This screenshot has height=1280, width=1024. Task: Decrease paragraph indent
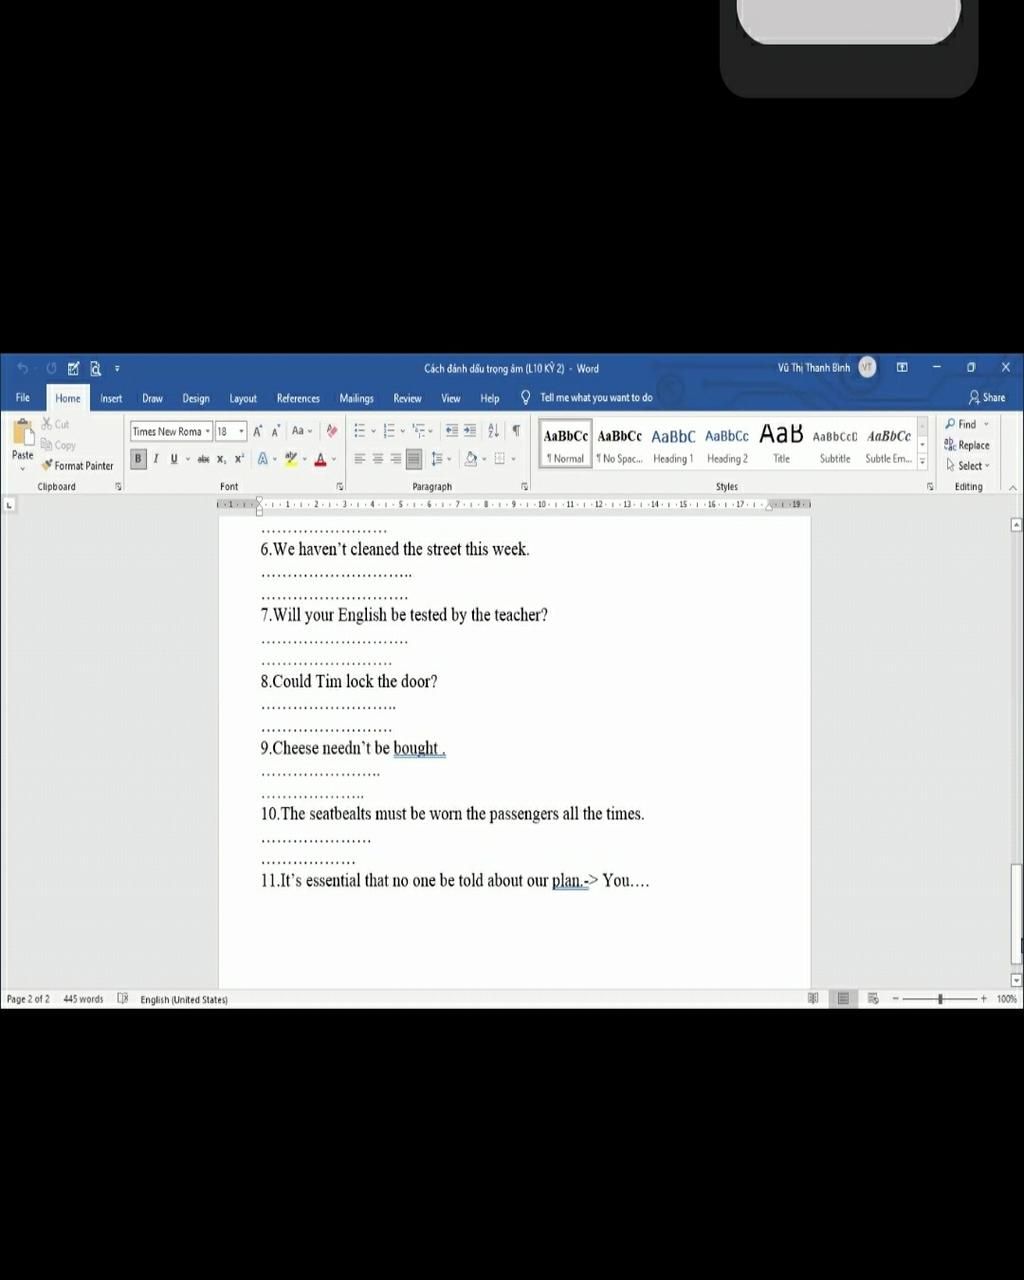452,431
